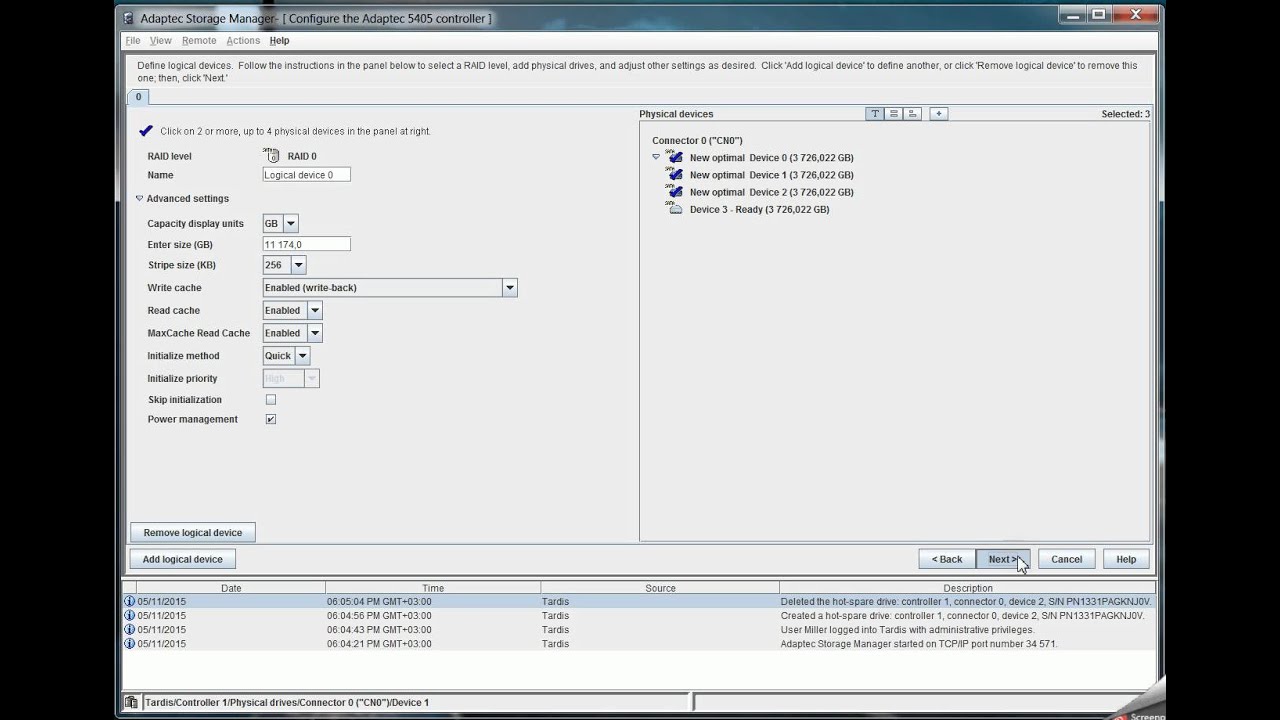Image resolution: width=1280 pixels, height=720 pixels.
Task: Click the 'Connector 0 ("CN0")' label
Action: tap(697, 140)
